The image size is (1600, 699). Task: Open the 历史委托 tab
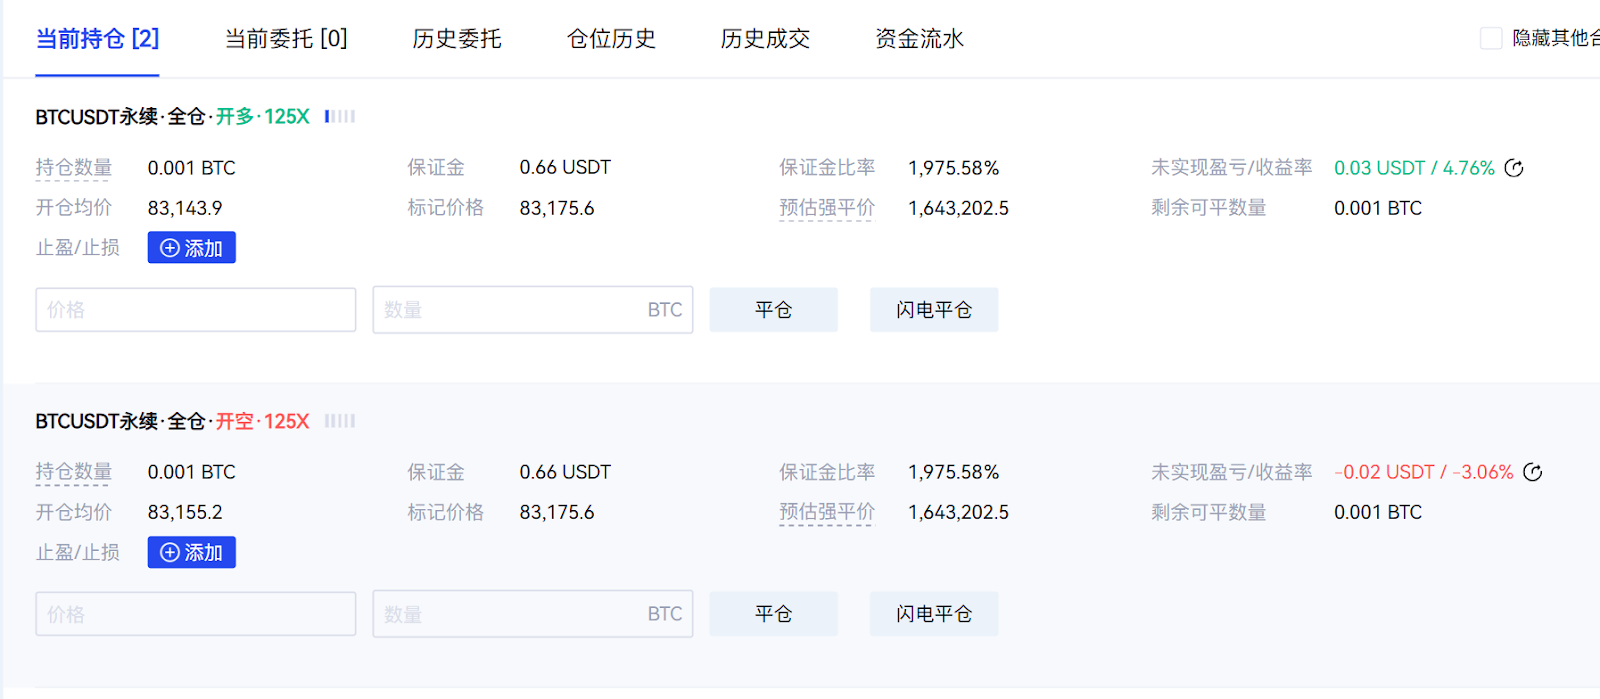tap(457, 39)
